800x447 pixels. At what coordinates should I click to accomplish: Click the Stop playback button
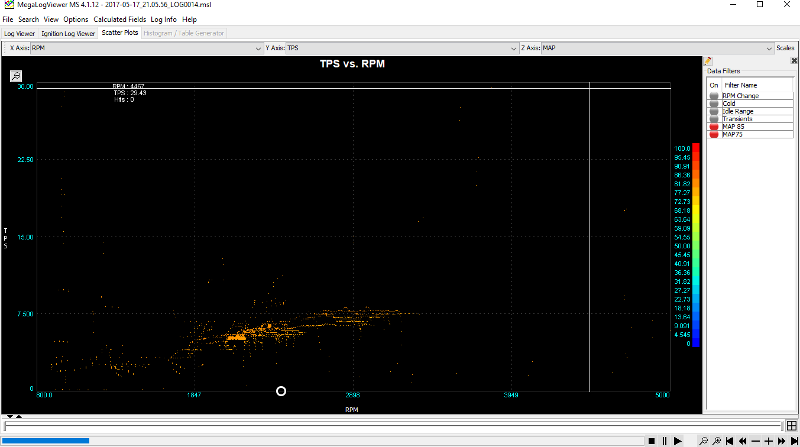[x=651, y=440]
